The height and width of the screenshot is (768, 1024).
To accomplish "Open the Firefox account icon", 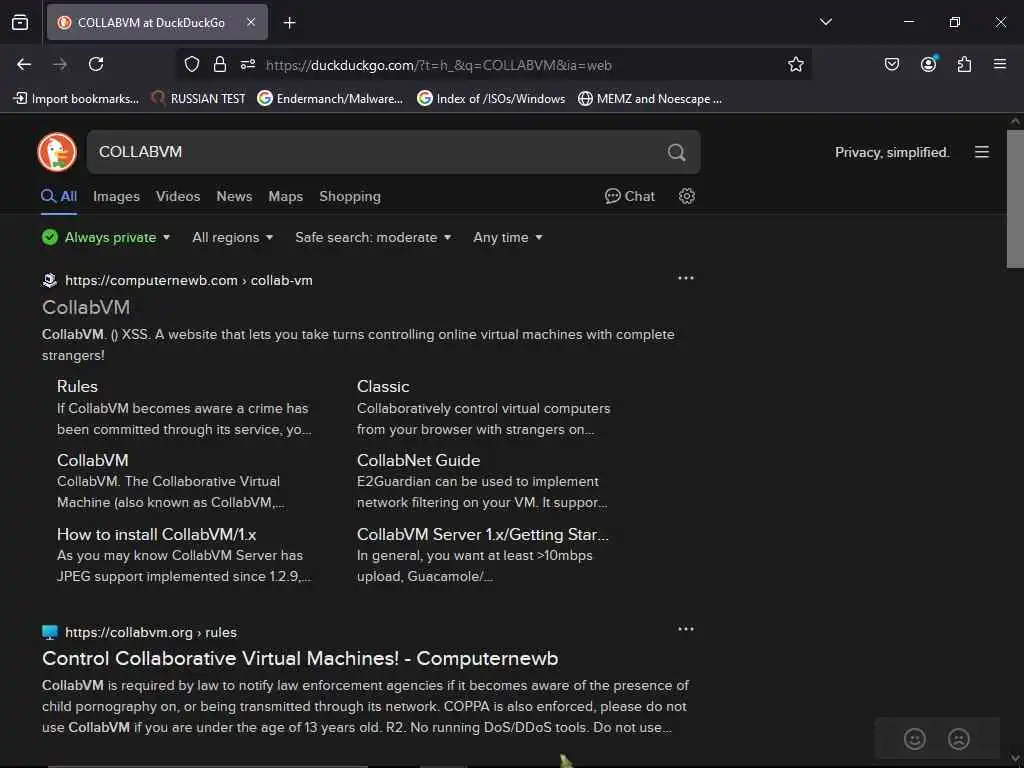I will [x=928, y=63].
